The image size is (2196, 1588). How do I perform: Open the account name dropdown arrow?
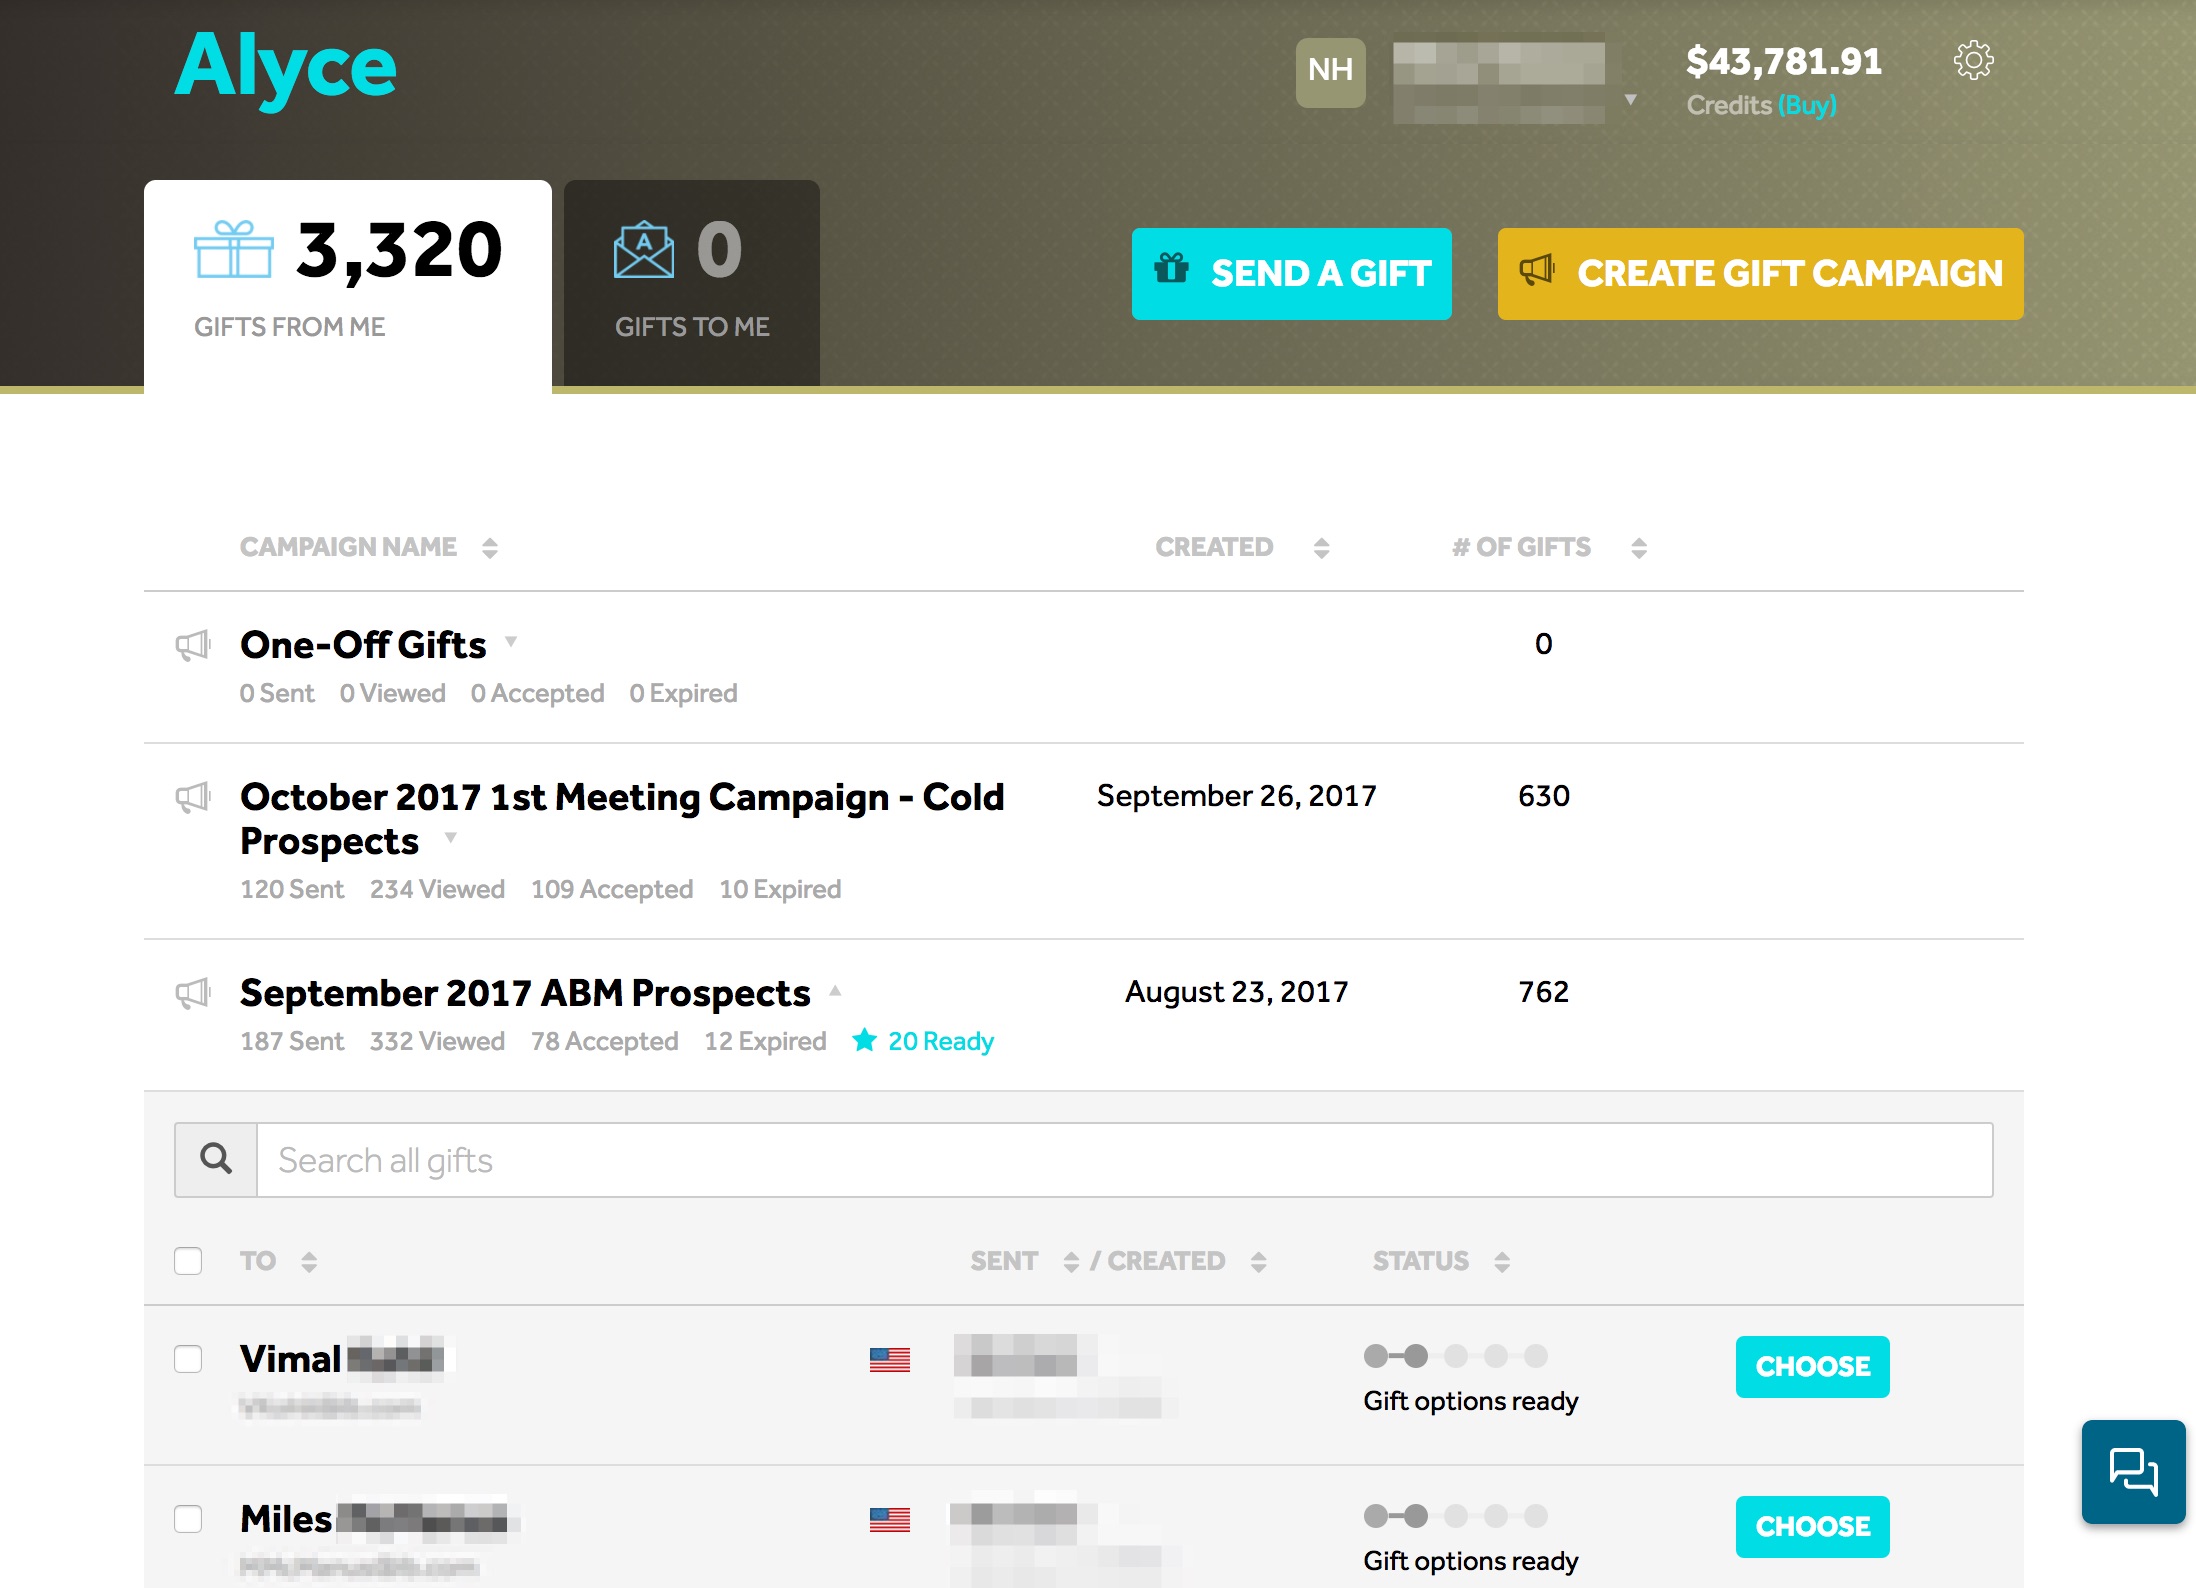[1630, 99]
